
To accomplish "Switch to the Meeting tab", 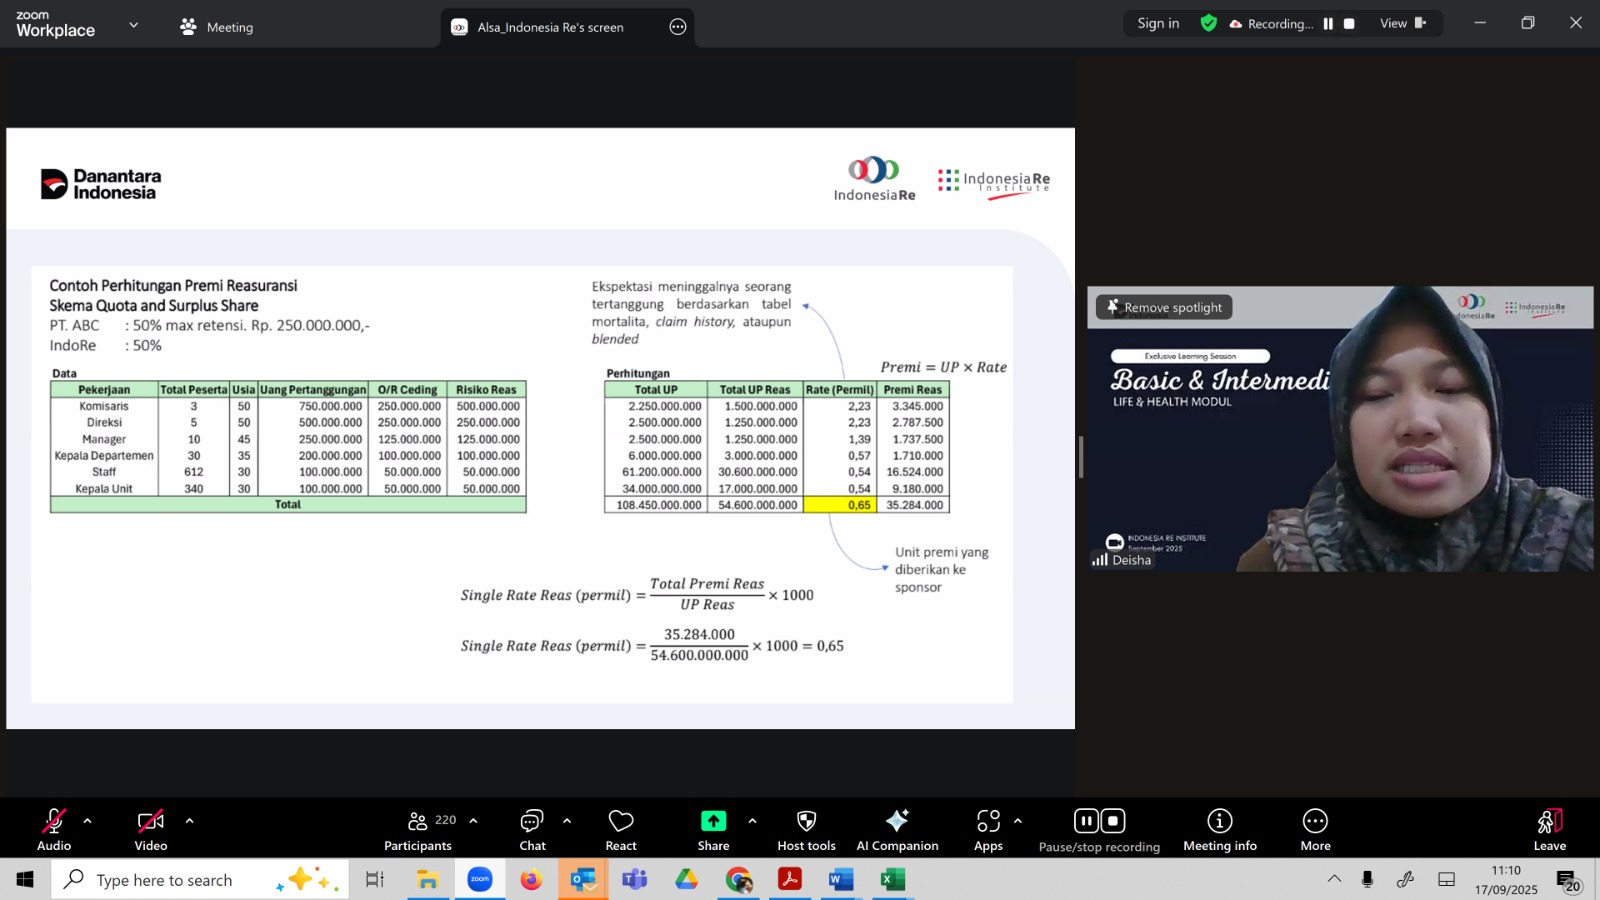I will click(217, 27).
